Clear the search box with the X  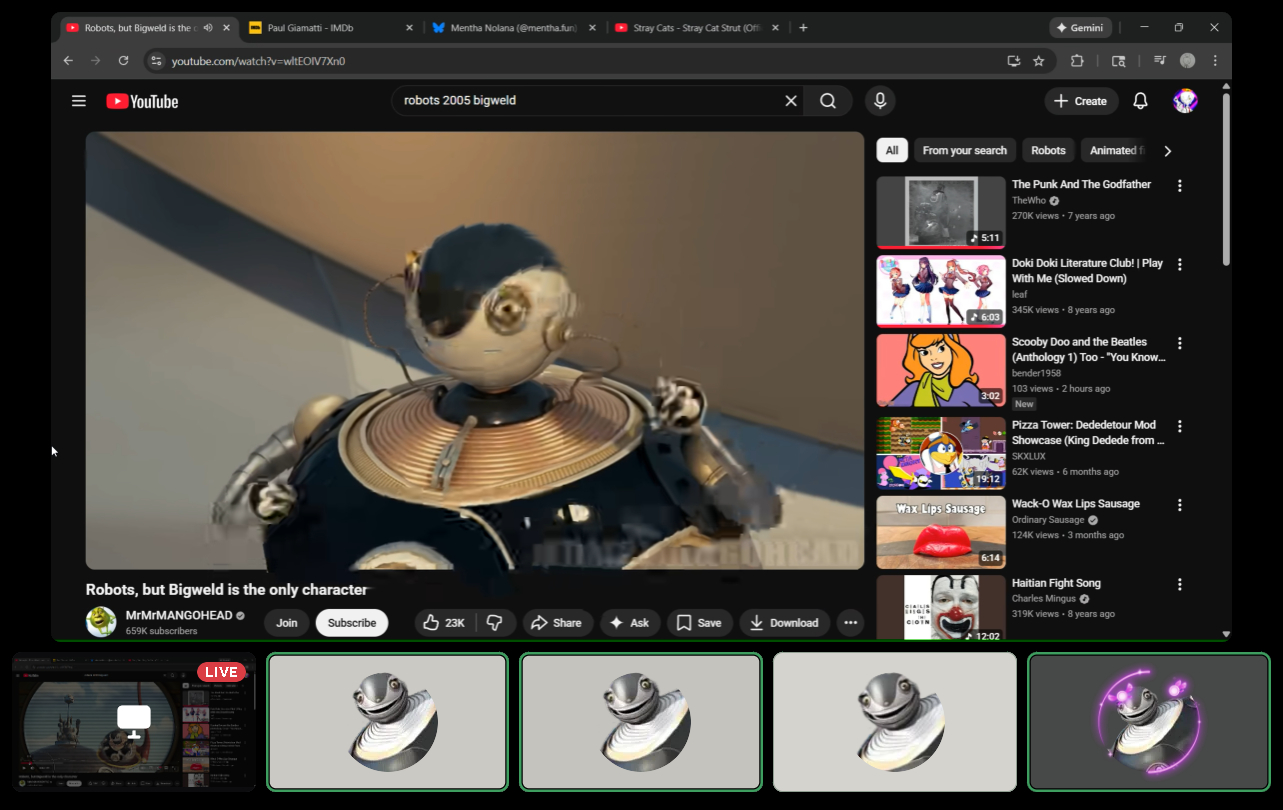[791, 101]
